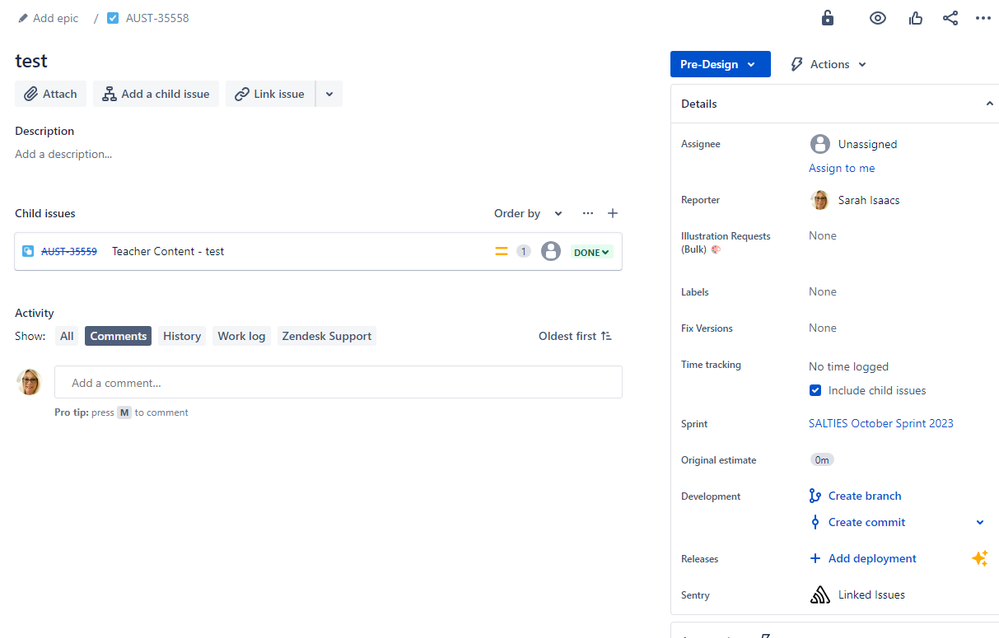Open the AUST-35559 child issue link
This screenshot has height=638, width=999.
[x=69, y=252]
